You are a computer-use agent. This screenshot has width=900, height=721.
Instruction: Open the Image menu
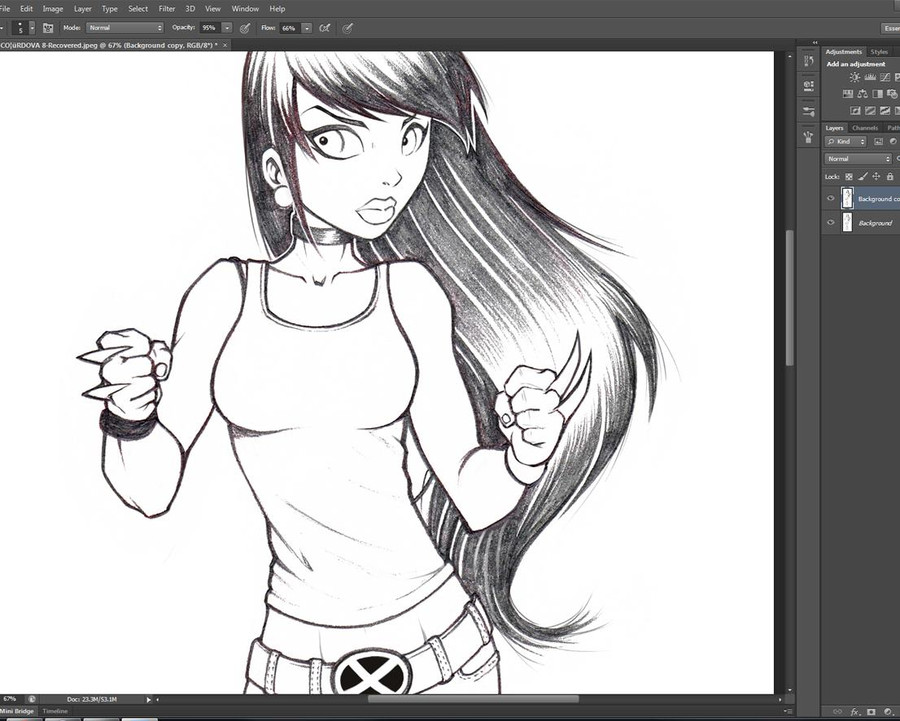coord(53,9)
